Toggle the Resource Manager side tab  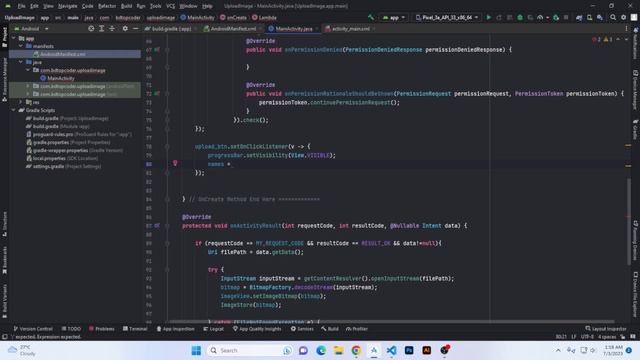4,79
